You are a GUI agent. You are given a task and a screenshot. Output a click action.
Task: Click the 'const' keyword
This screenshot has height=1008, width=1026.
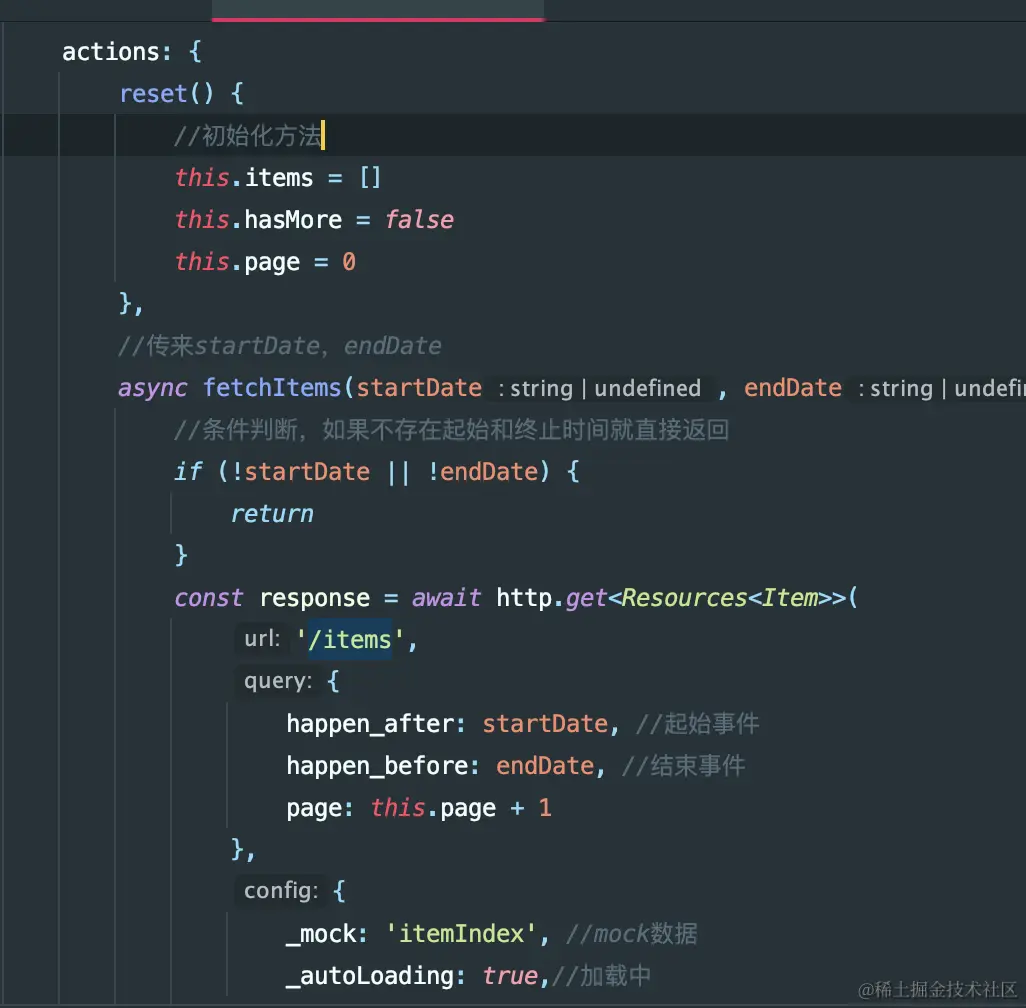[x=209, y=598]
